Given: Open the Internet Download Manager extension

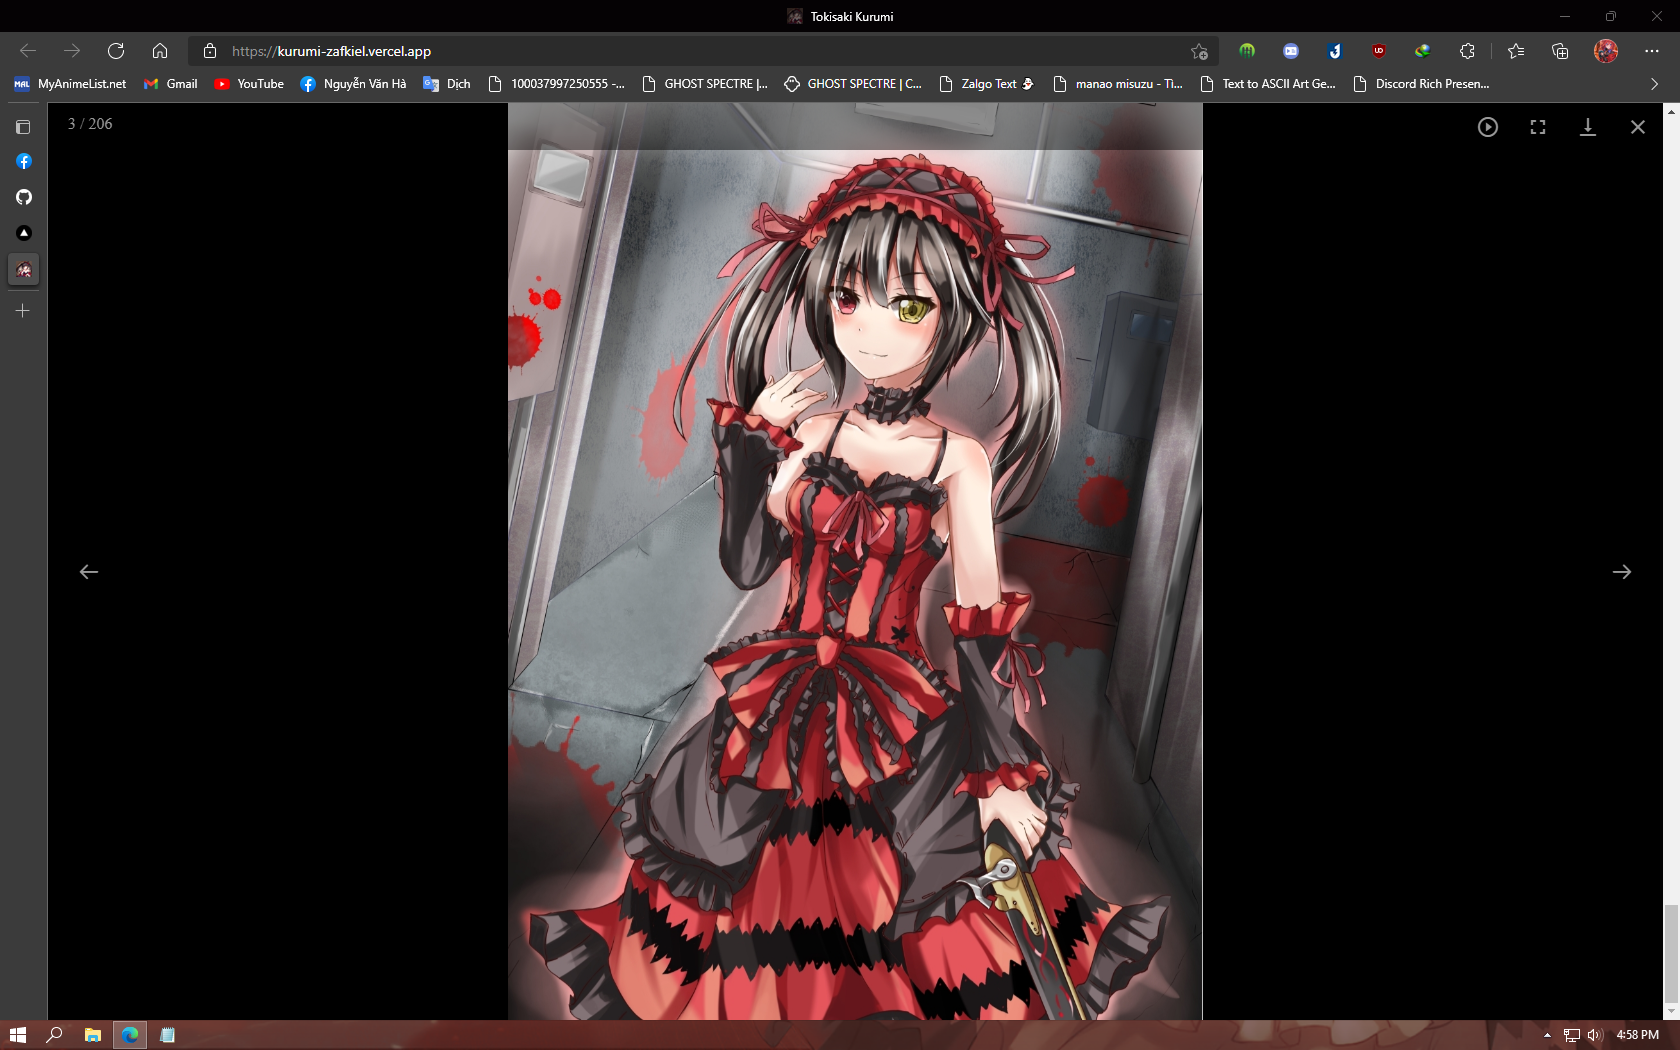Looking at the screenshot, I should click(1421, 51).
